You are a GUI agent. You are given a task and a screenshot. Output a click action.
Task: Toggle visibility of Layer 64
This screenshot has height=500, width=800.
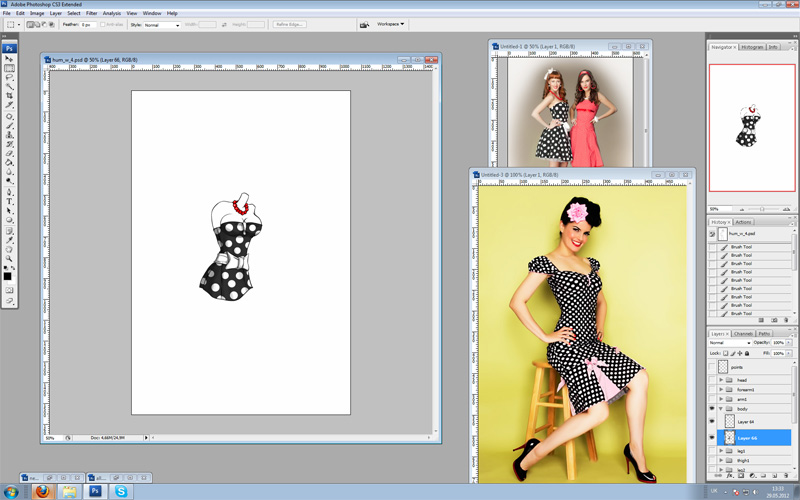click(x=713, y=422)
